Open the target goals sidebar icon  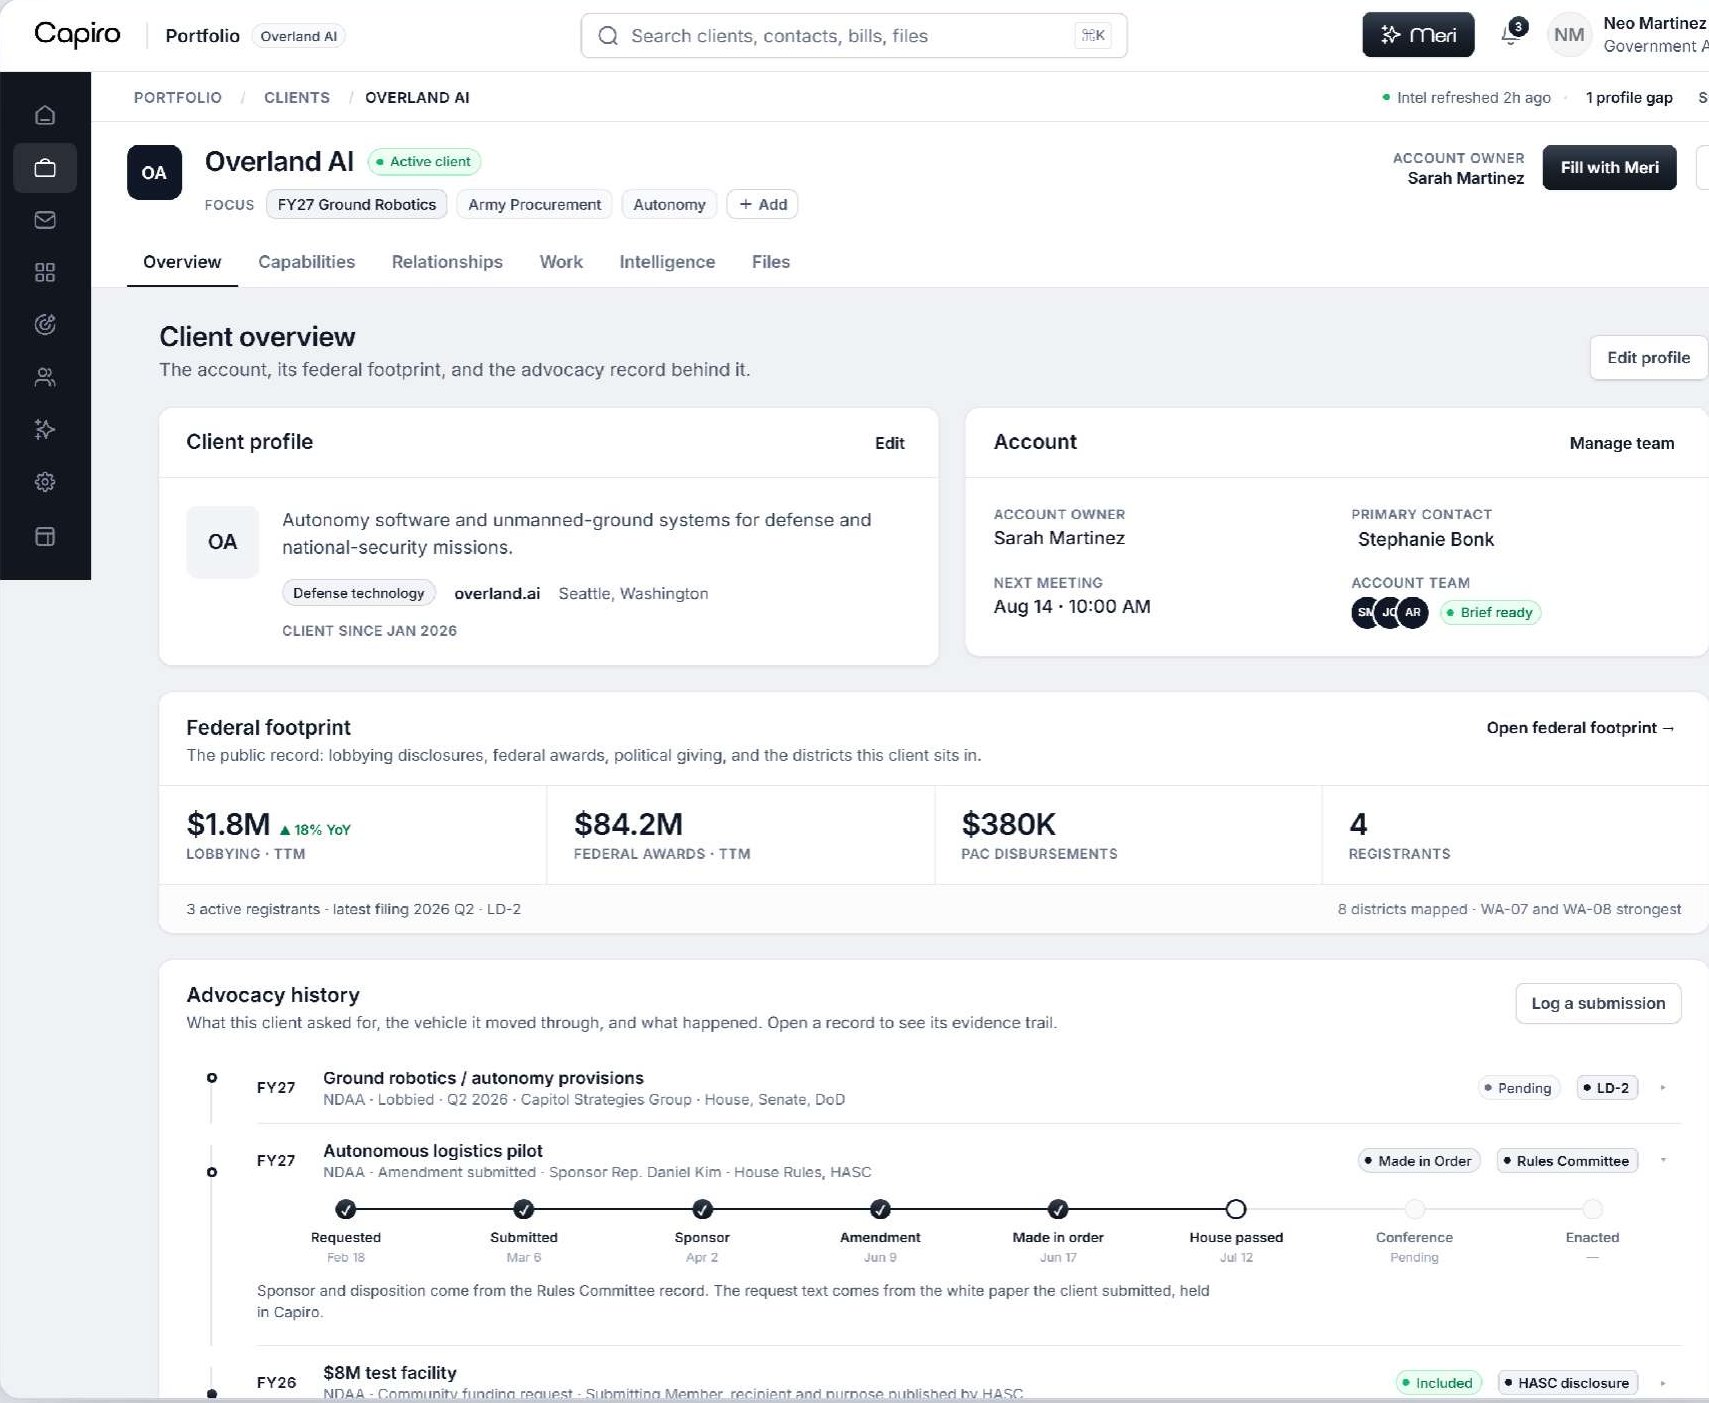tap(45, 324)
